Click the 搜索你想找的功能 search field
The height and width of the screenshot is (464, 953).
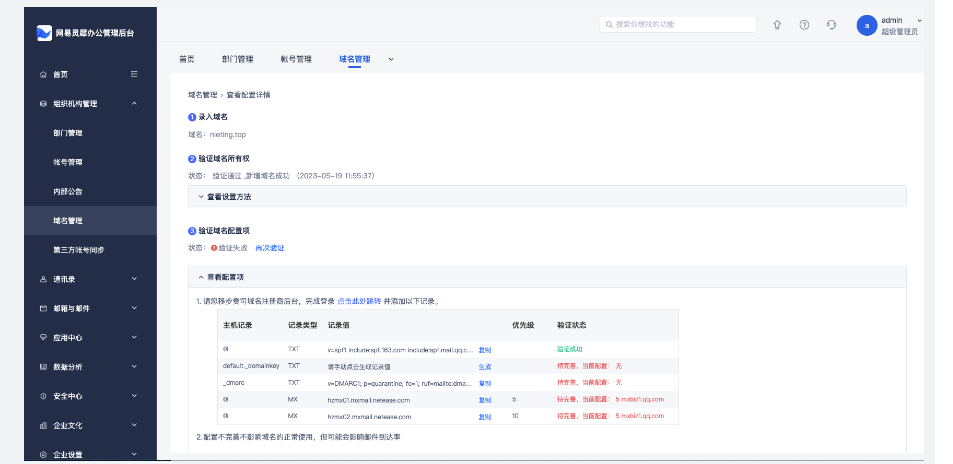(678, 24)
